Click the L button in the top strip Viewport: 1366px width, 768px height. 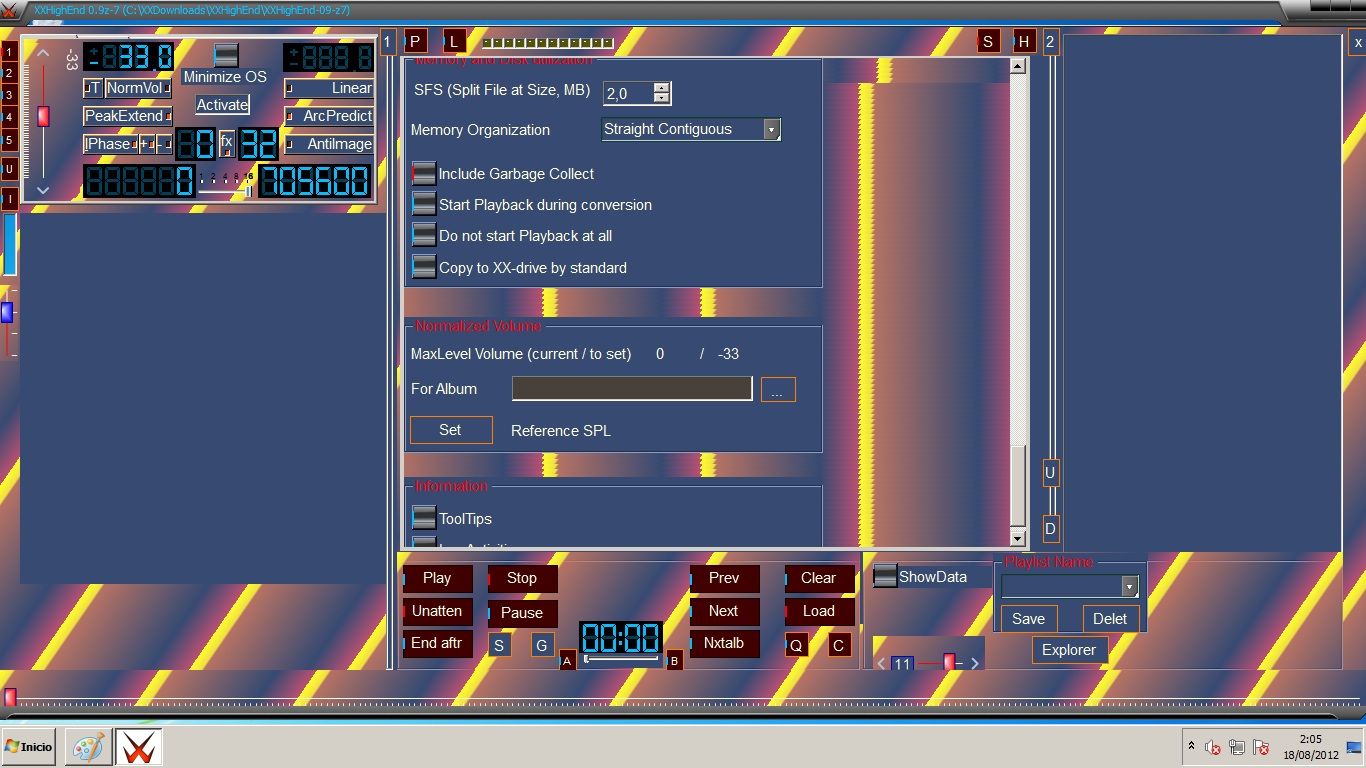click(454, 41)
